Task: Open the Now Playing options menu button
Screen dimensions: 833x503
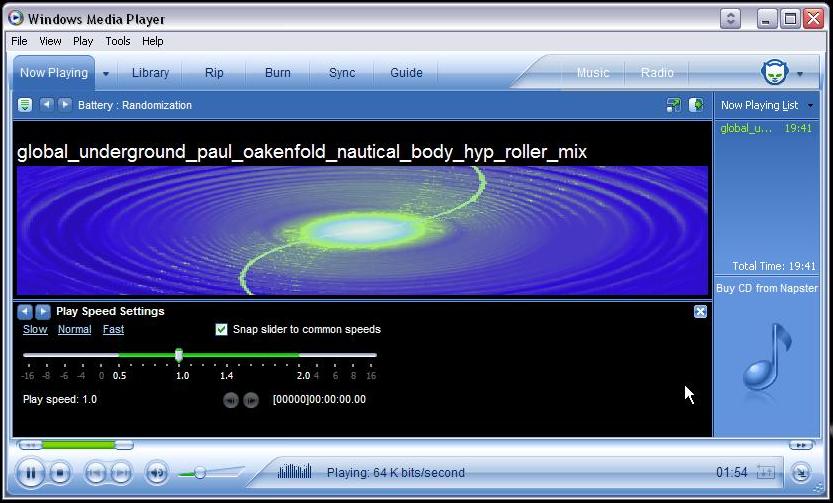Action: [x=25, y=105]
